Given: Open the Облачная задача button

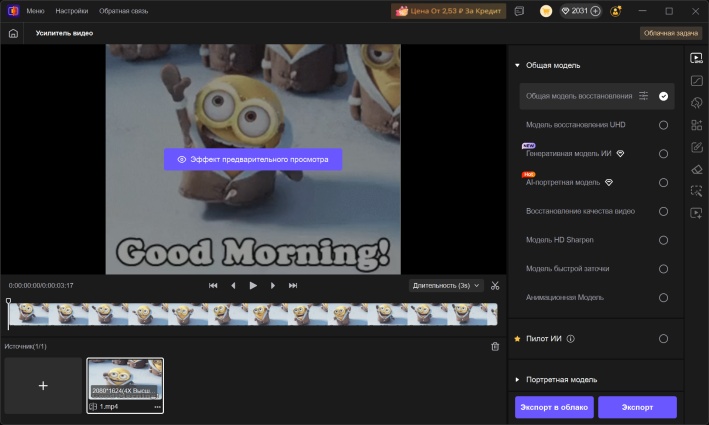Looking at the screenshot, I should pyautogui.click(x=671, y=33).
